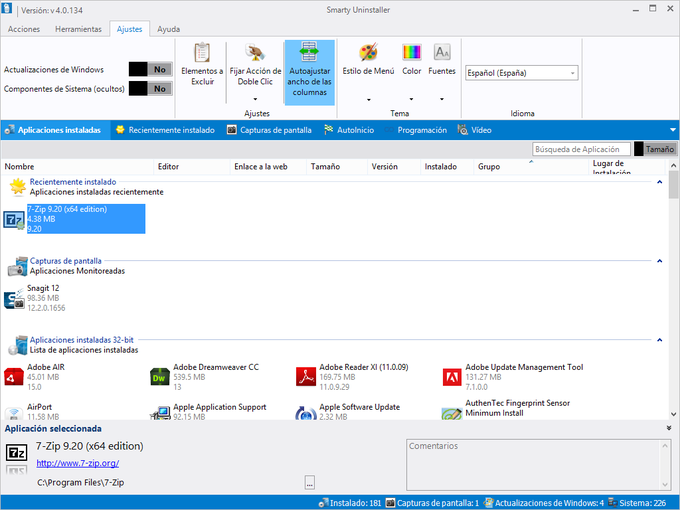Sort by Instalado column header

point(447,167)
